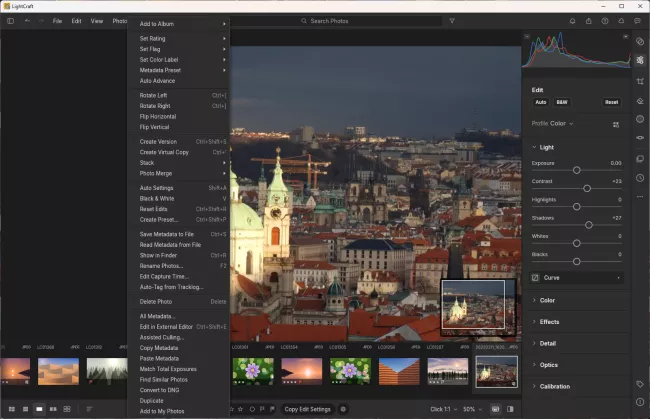Open the keywords tag icon
The image size is (650, 419).
pos(640,384)
